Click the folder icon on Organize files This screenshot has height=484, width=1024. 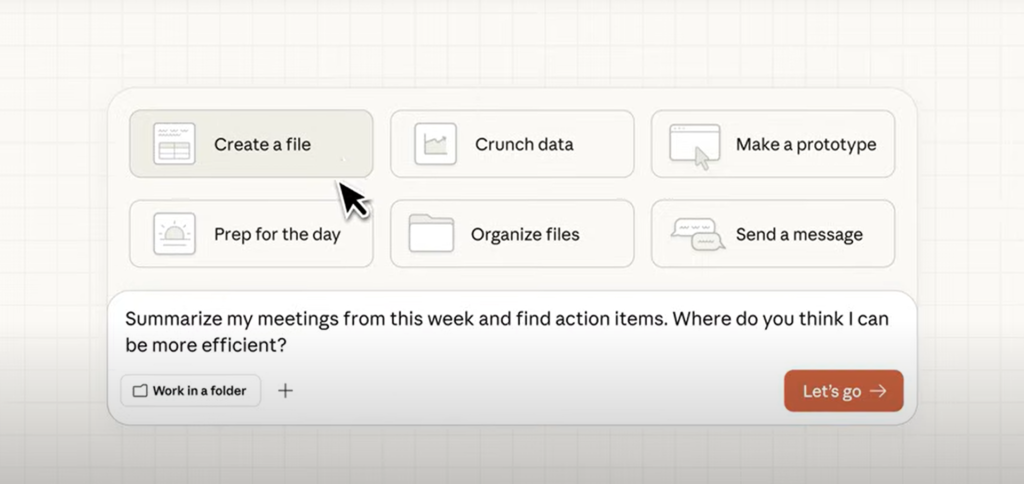[x=431, y=234]
